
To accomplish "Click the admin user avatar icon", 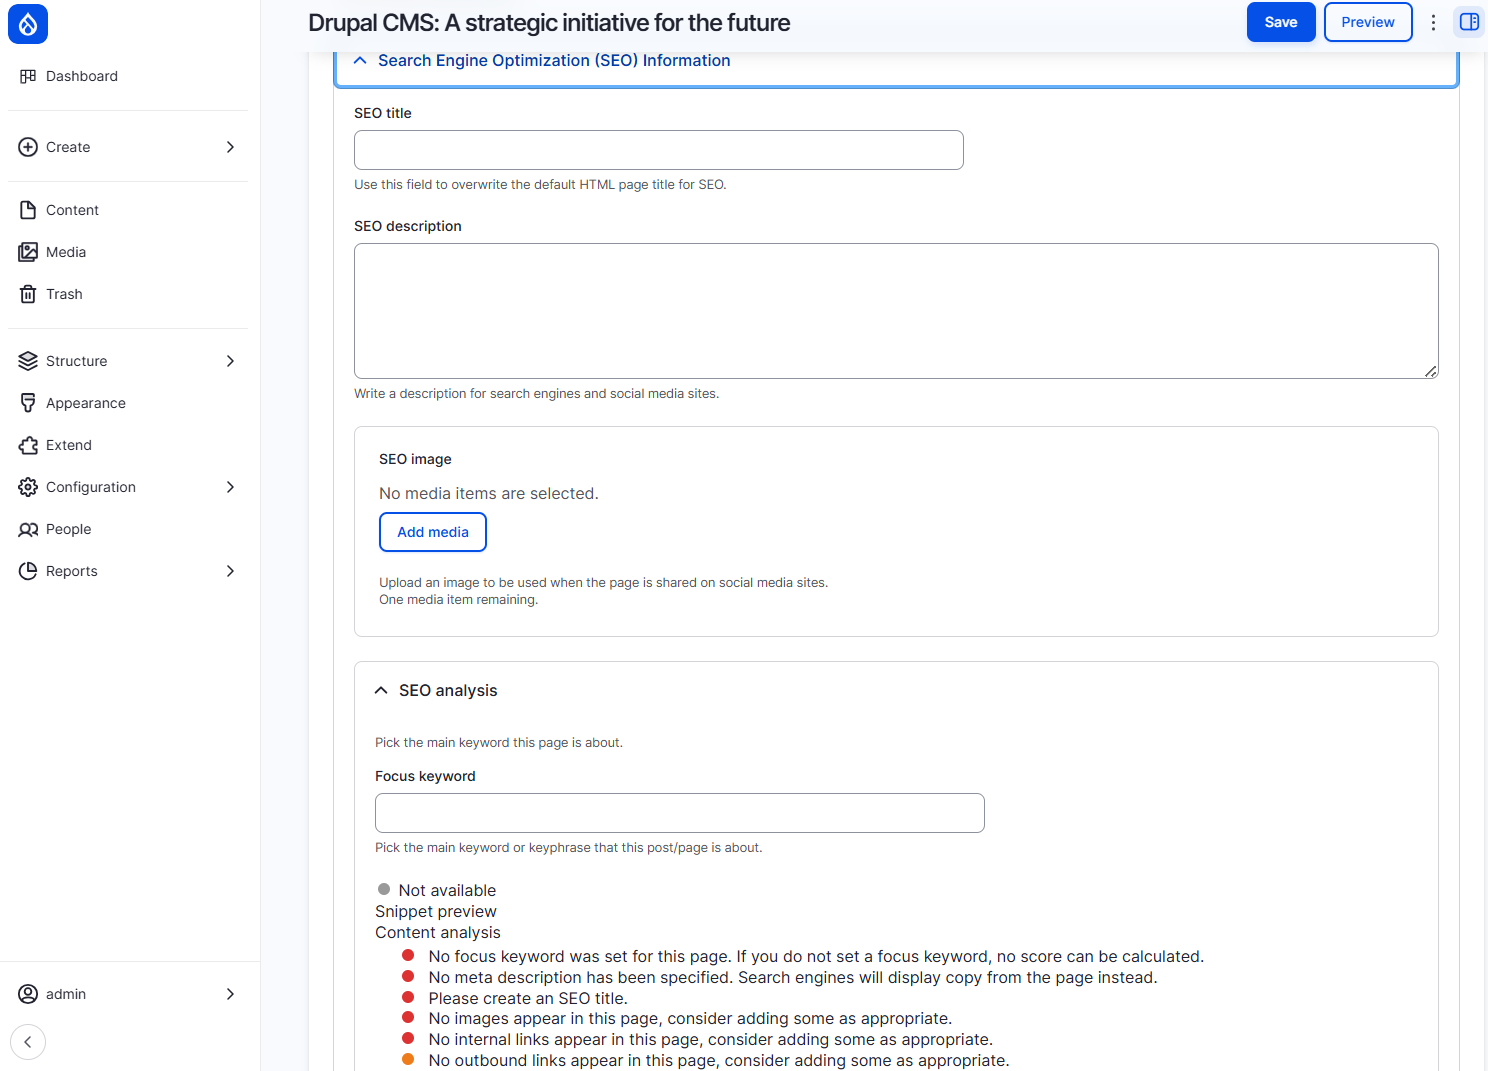I will [28, 994].
